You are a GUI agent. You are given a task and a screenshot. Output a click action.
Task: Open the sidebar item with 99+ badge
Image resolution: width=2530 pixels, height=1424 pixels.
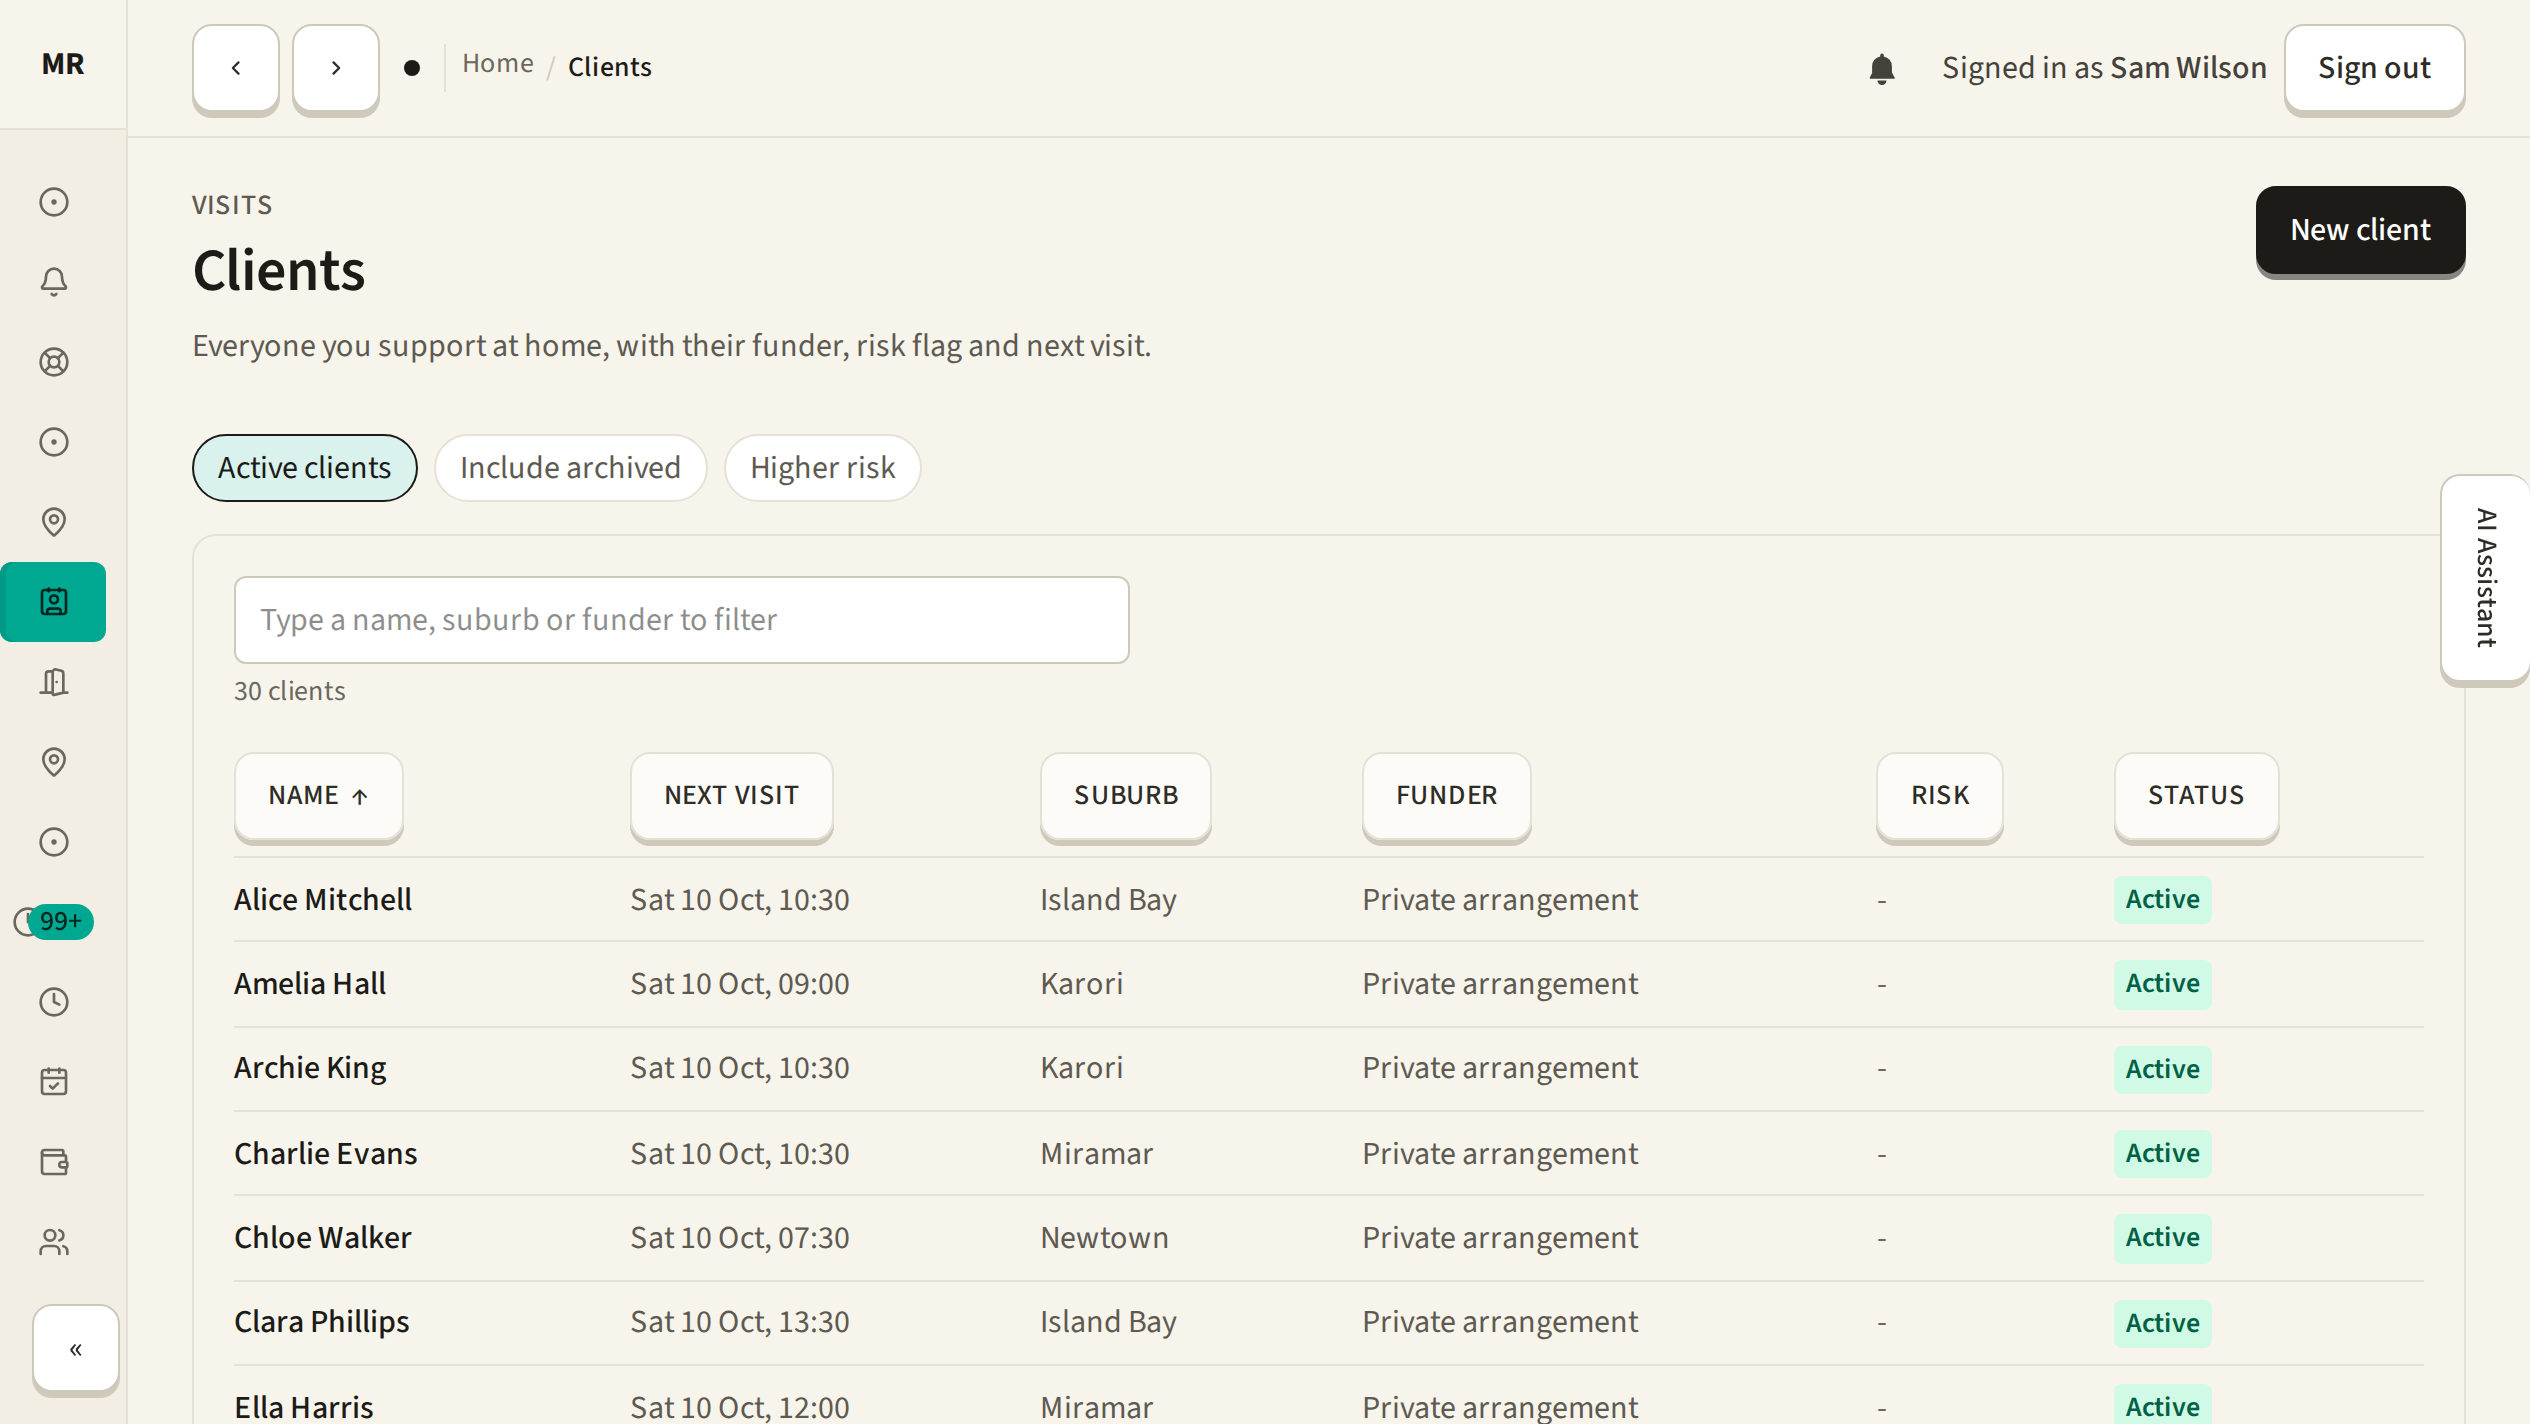pyautogui.click(x=54, y=922)
